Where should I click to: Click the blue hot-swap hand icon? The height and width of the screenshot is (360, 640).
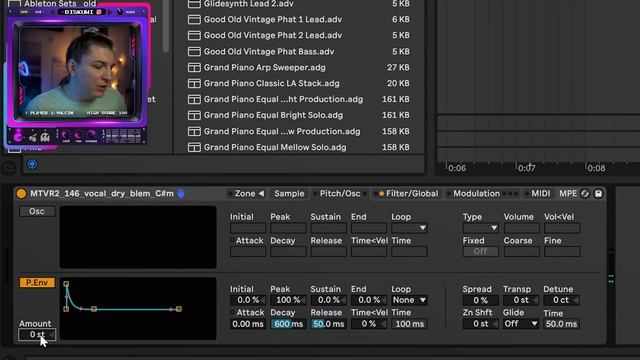pos(181,193)
